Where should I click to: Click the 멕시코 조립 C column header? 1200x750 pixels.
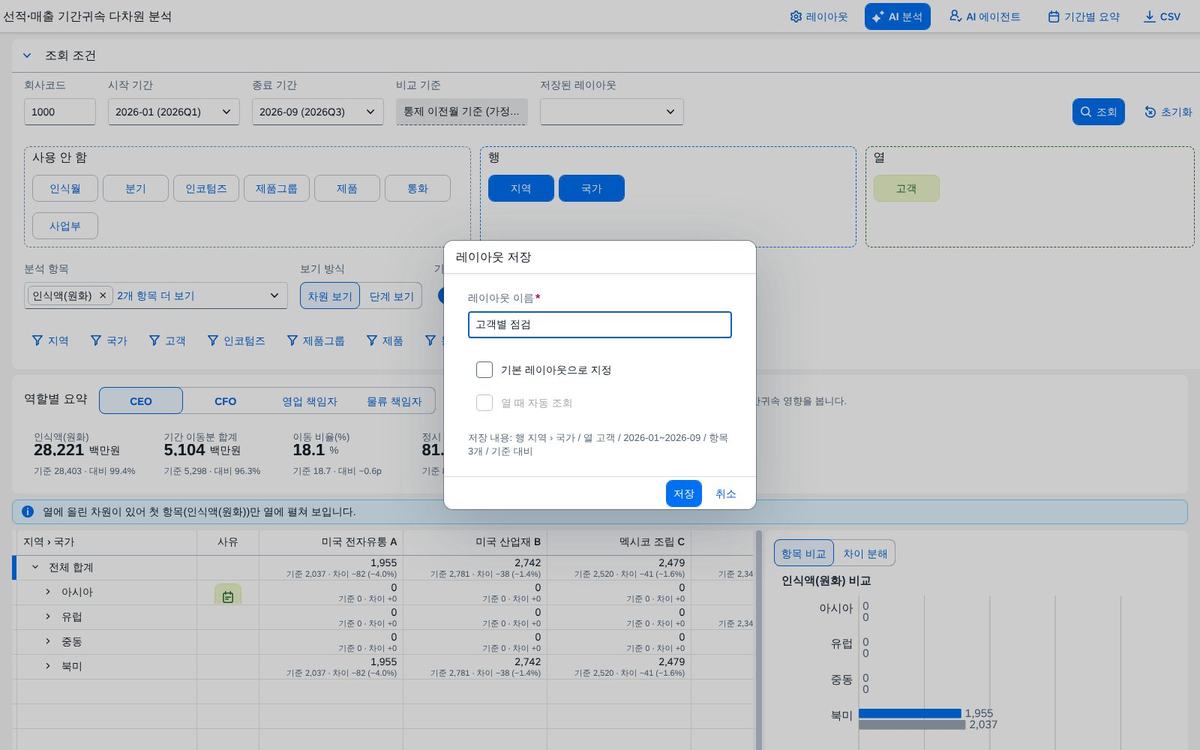point(619,542)
